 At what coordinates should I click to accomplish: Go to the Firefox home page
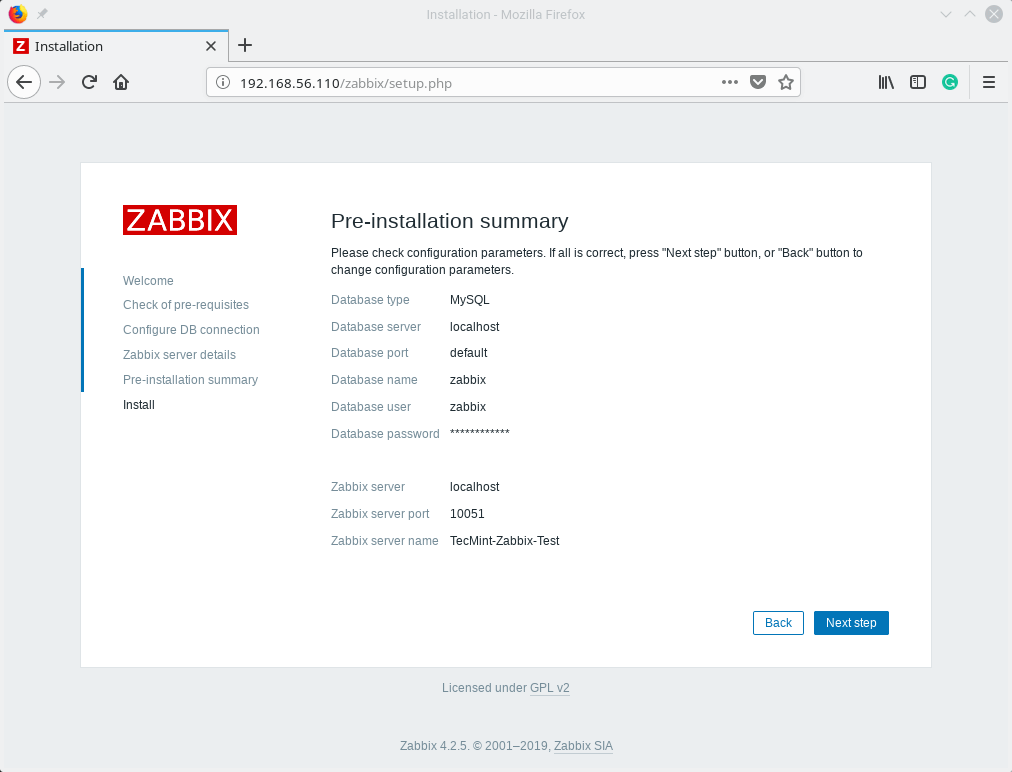pyautogui.click(x=121, y=82)
